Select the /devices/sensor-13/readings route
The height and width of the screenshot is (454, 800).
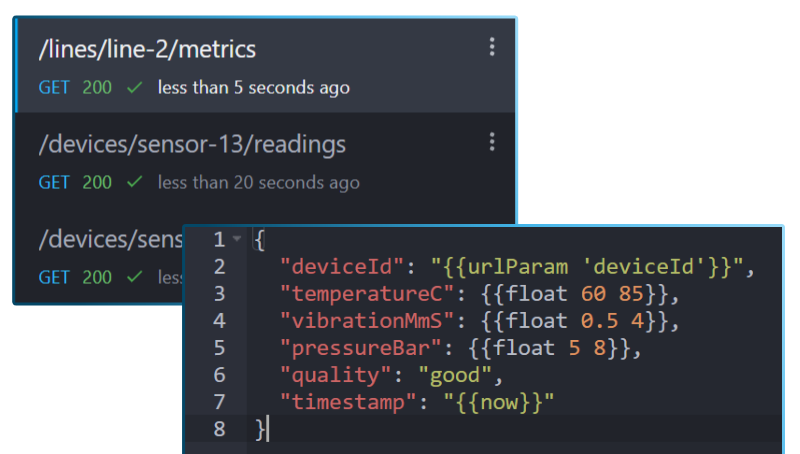click(266, 160)
